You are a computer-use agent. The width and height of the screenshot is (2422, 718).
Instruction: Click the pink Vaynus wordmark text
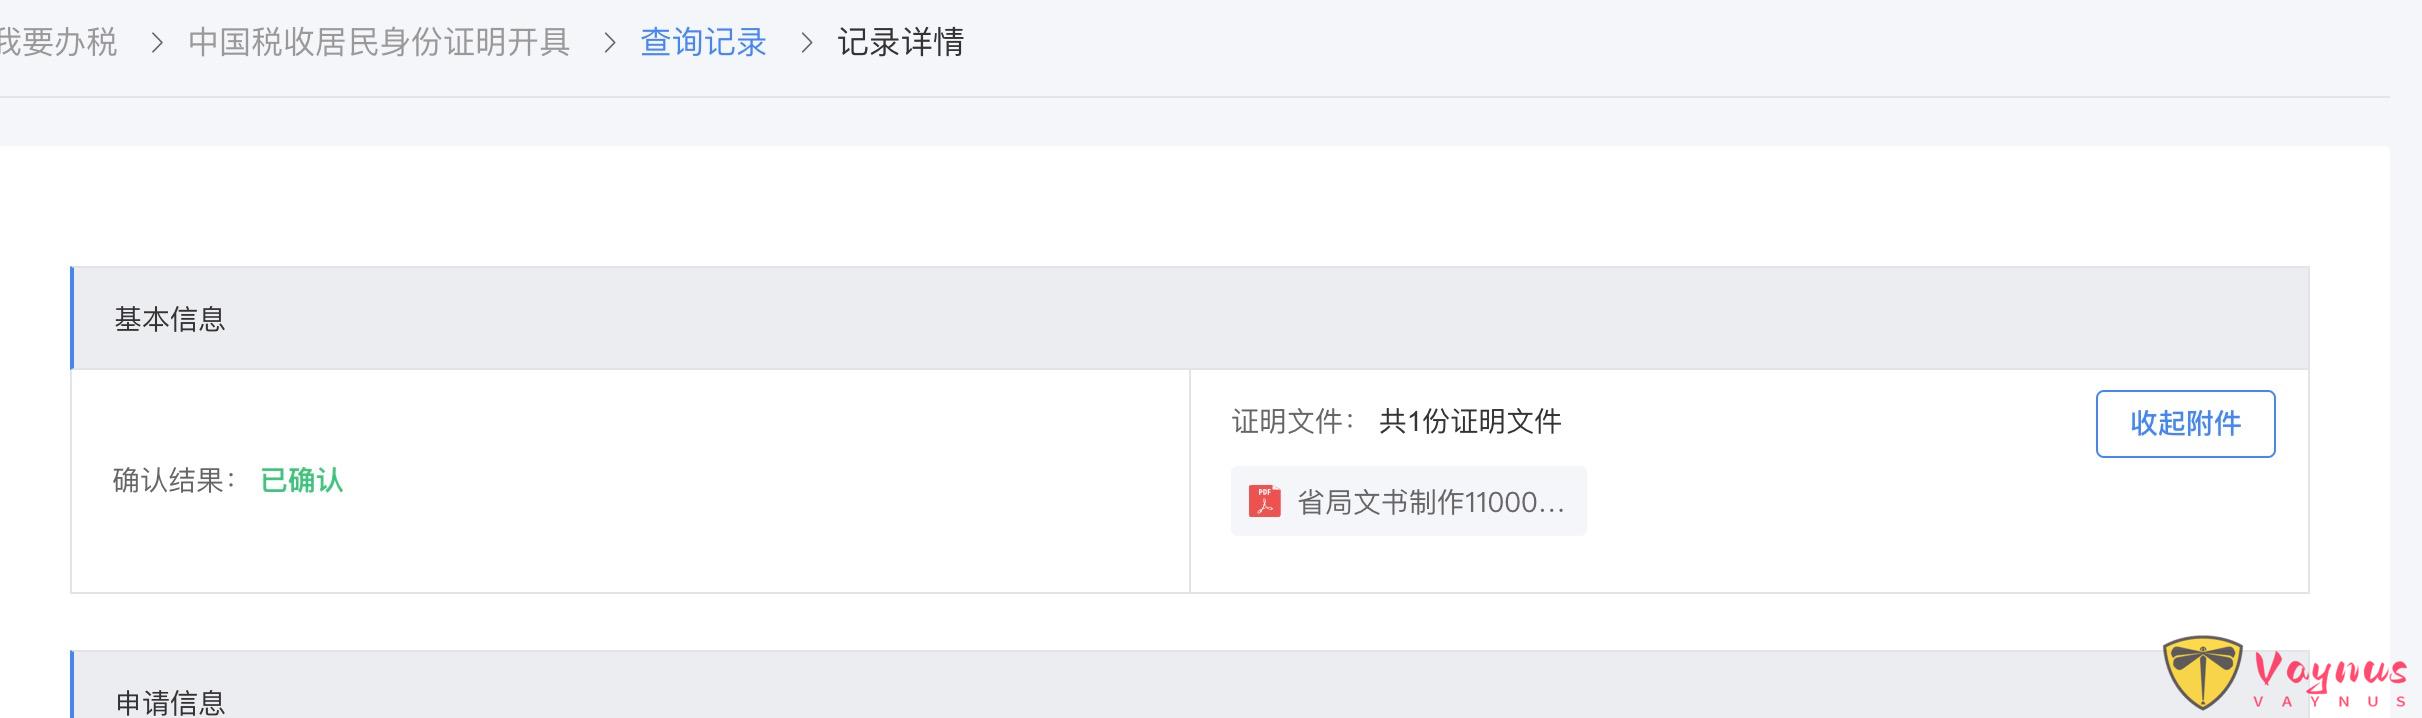pos(2330,670)
